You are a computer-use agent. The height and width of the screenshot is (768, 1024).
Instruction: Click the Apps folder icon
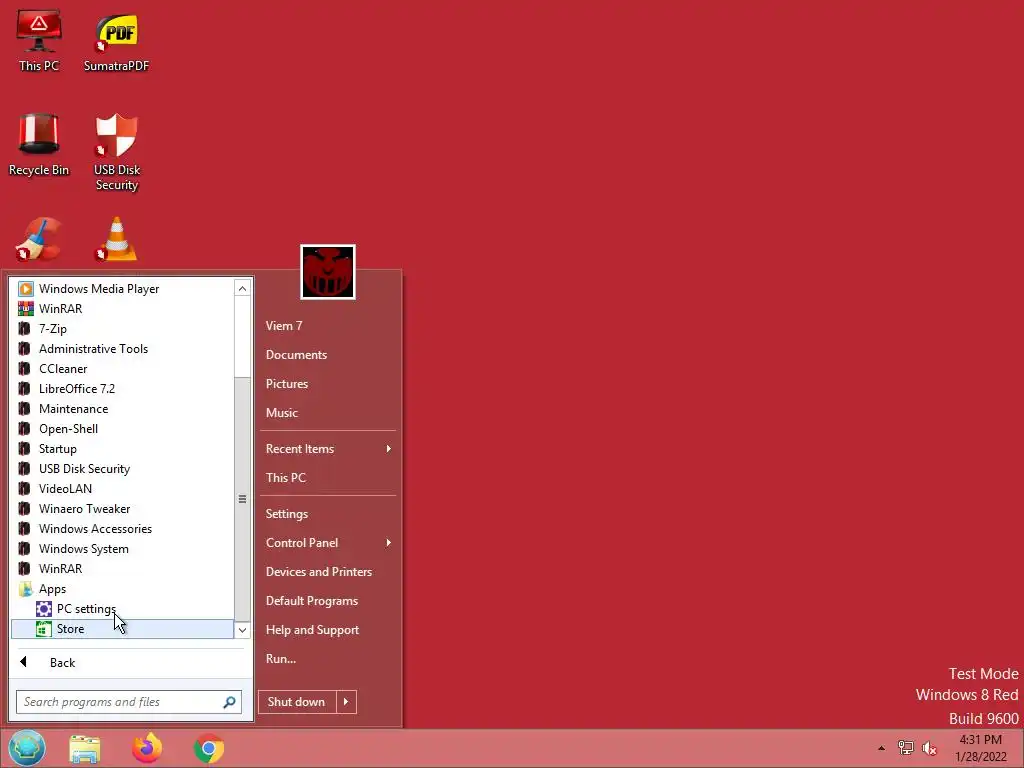pos(25,589)
